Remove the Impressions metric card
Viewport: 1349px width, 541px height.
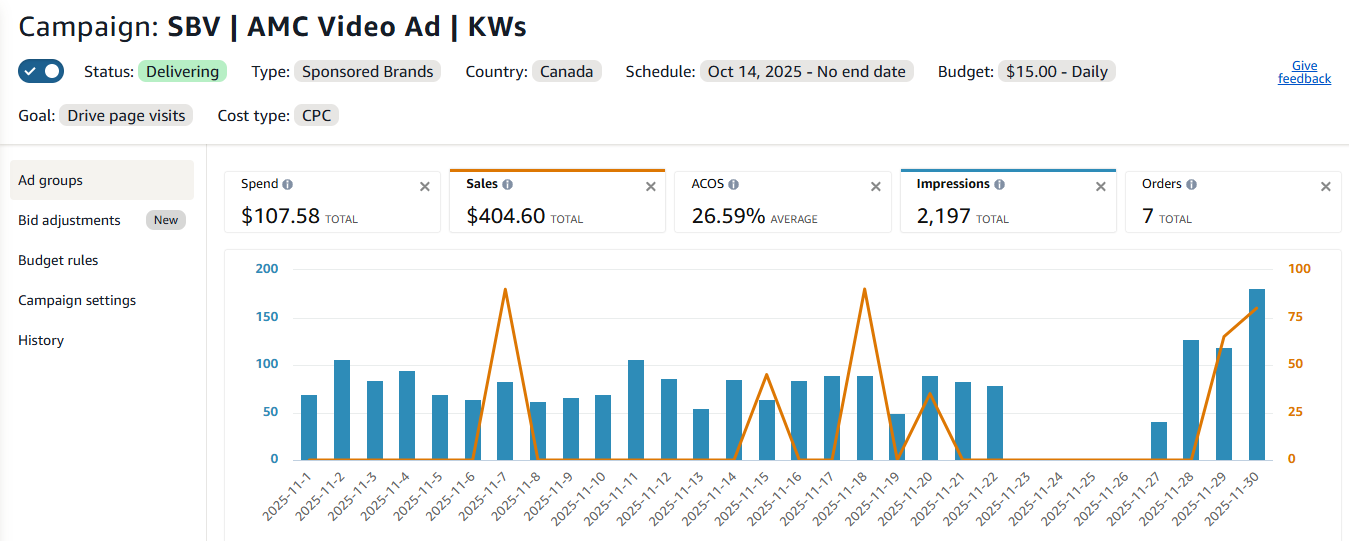(x=1101, y=186)
